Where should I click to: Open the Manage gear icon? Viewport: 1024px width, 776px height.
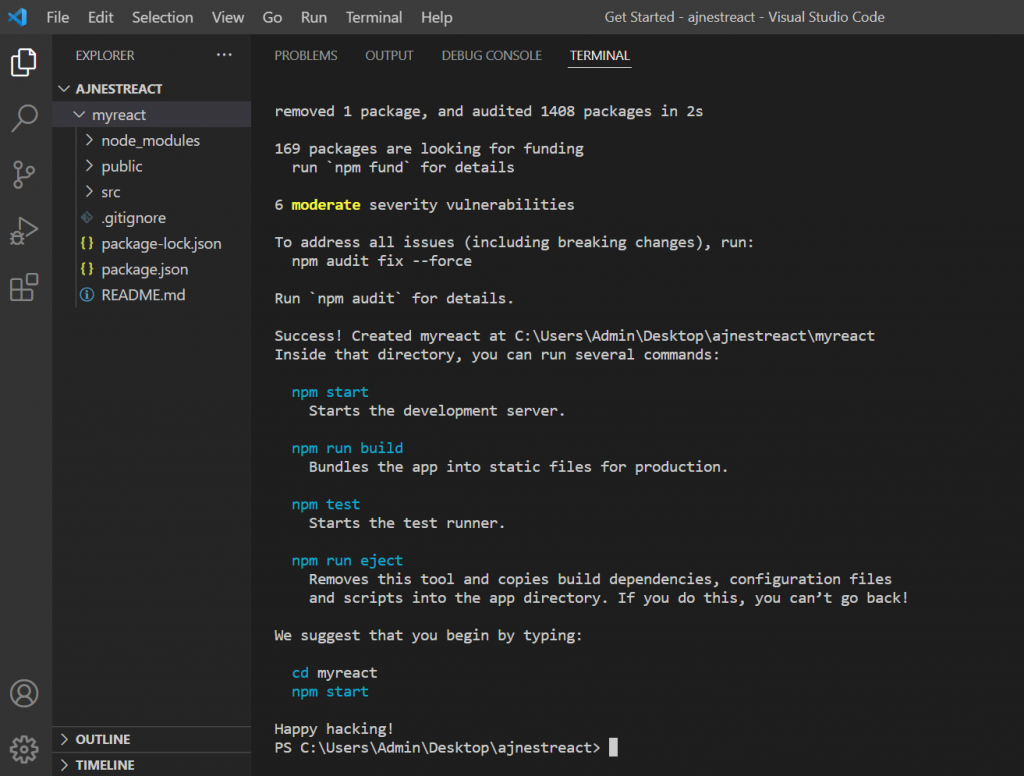(x=24, y=749)
